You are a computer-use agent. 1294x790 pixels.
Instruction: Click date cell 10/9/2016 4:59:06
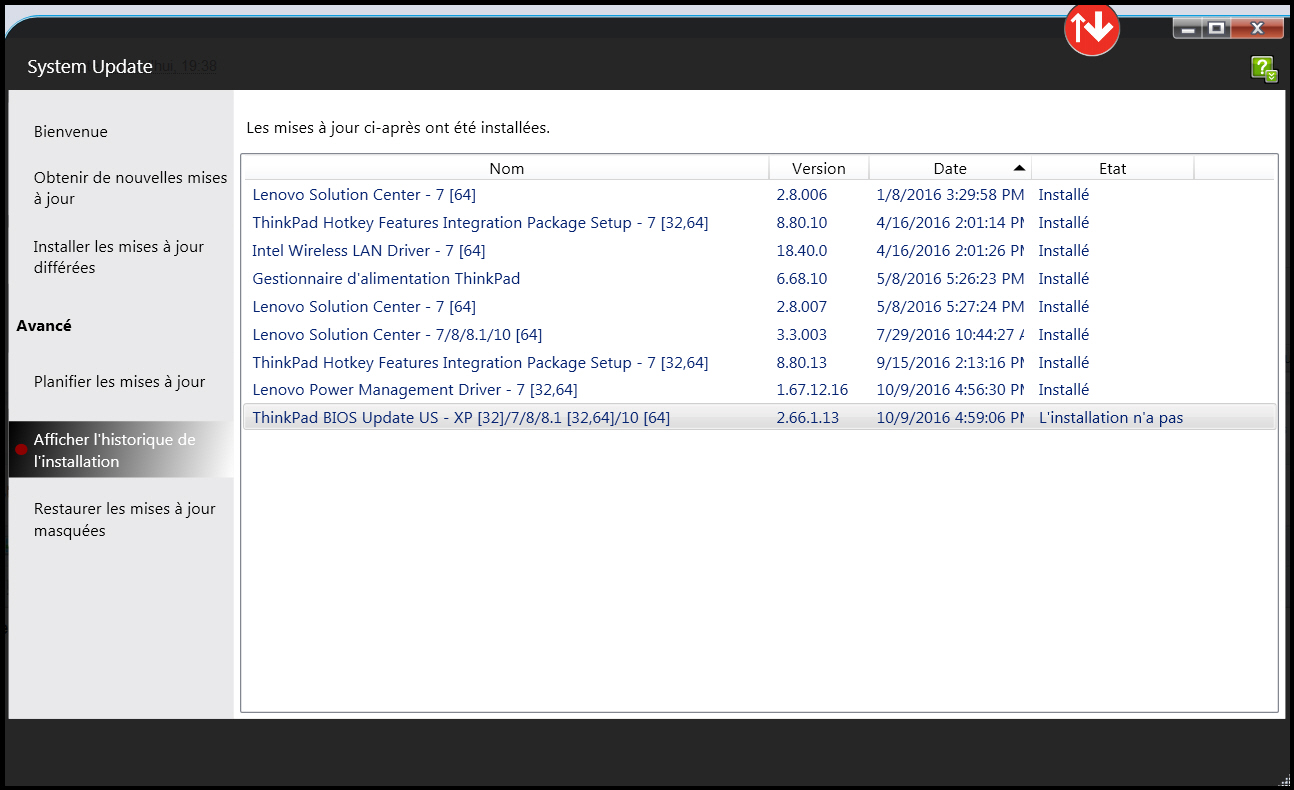[950, 418]
